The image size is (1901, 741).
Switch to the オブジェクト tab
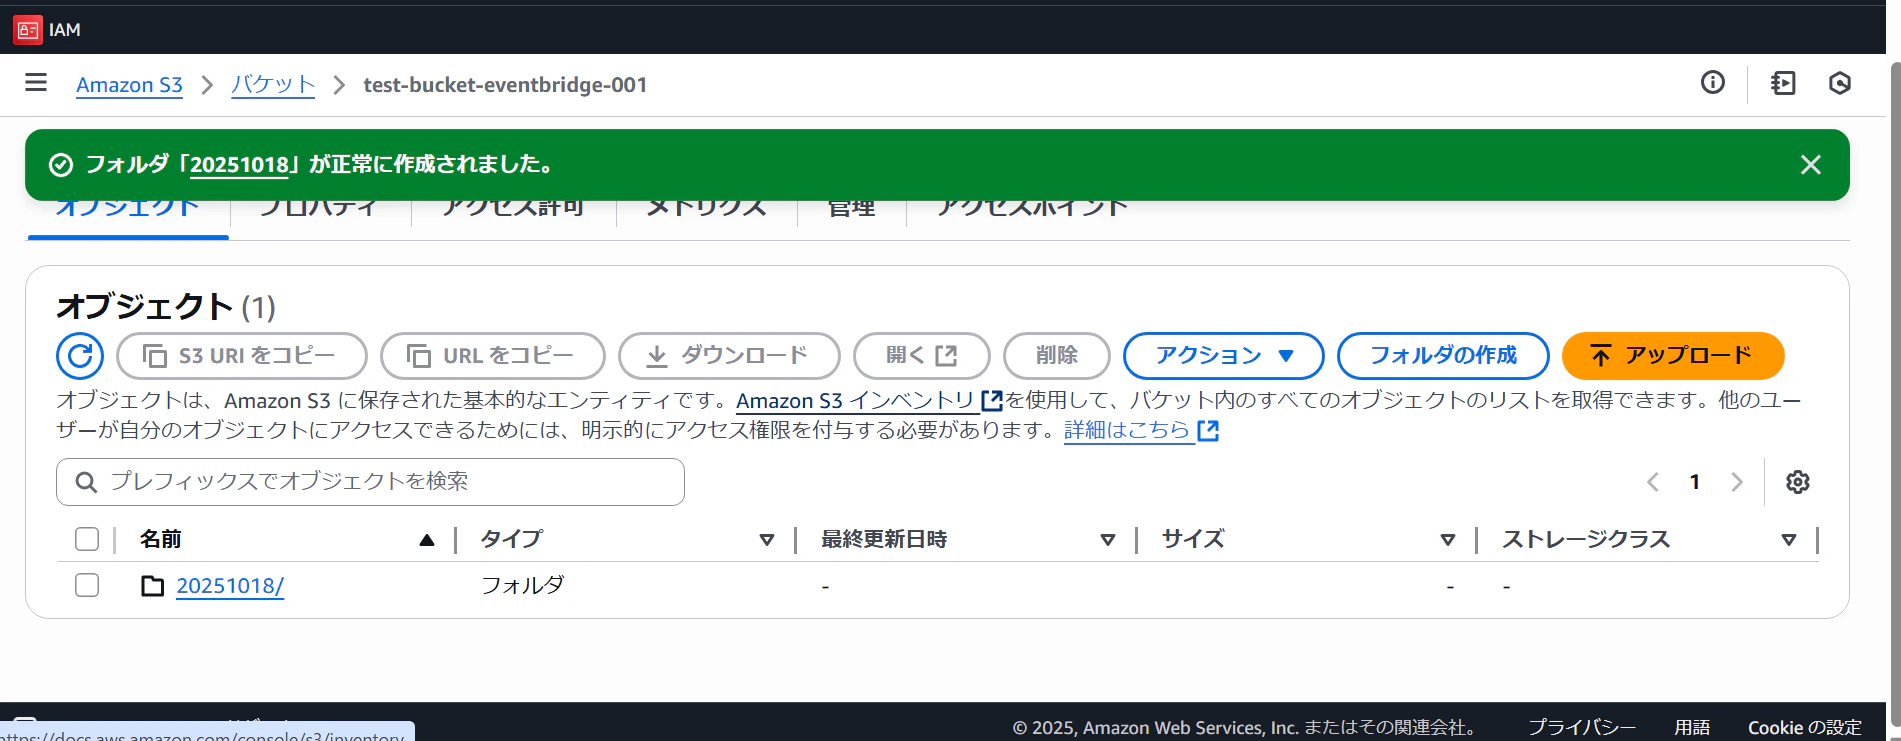click(x=128, y=210)
